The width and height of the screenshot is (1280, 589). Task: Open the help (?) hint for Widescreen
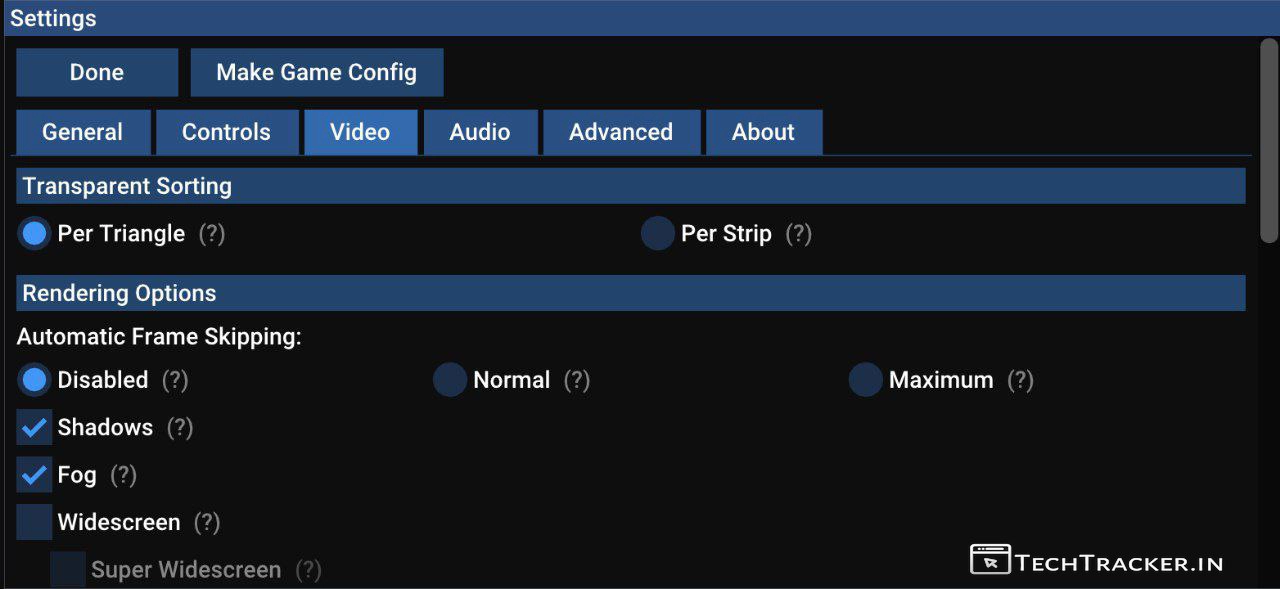(x=207, y=523)
